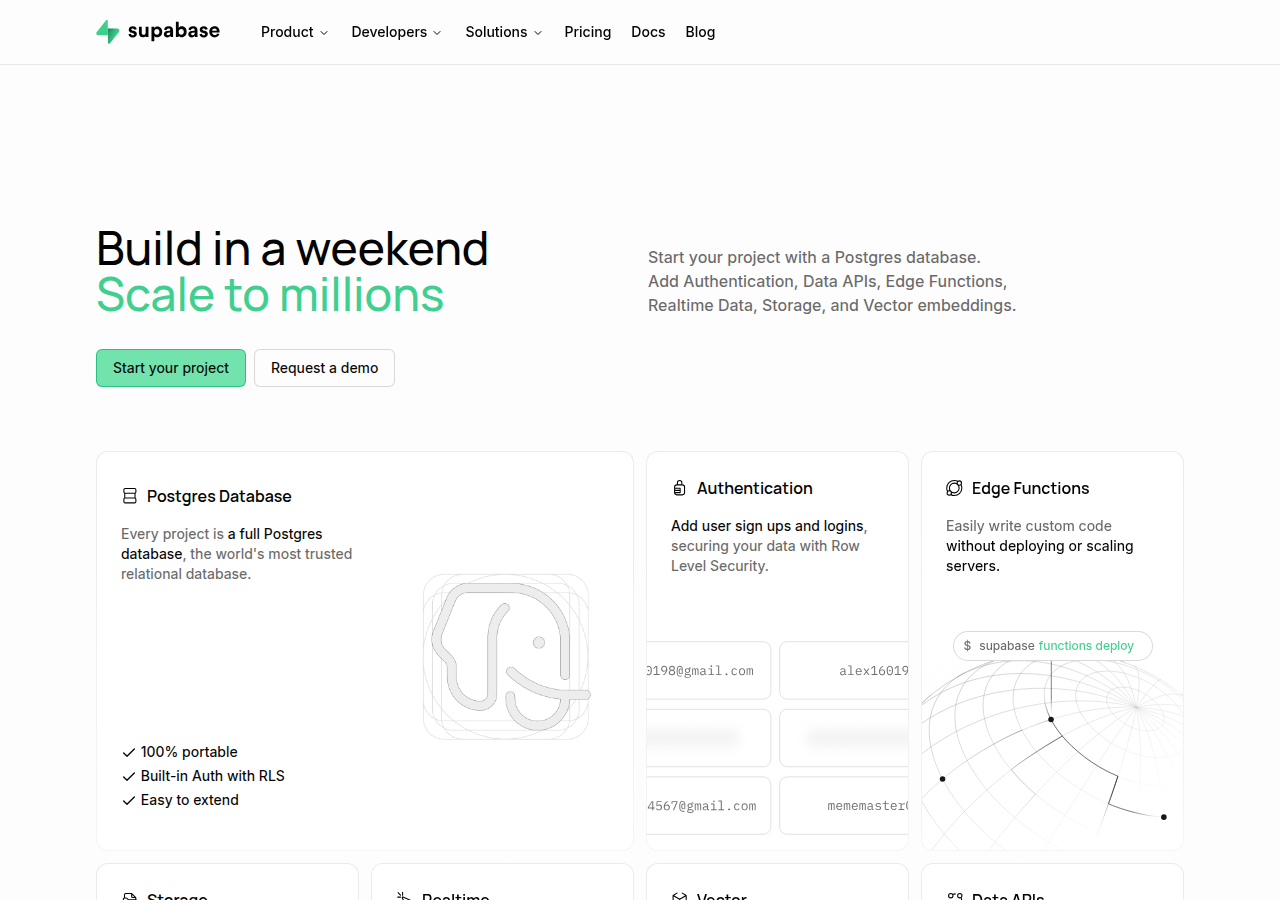The width and height of the screenshot is (1280, 900).
Task: Click the edge functions globe wireframe graphic
Action: point(1052,755)
